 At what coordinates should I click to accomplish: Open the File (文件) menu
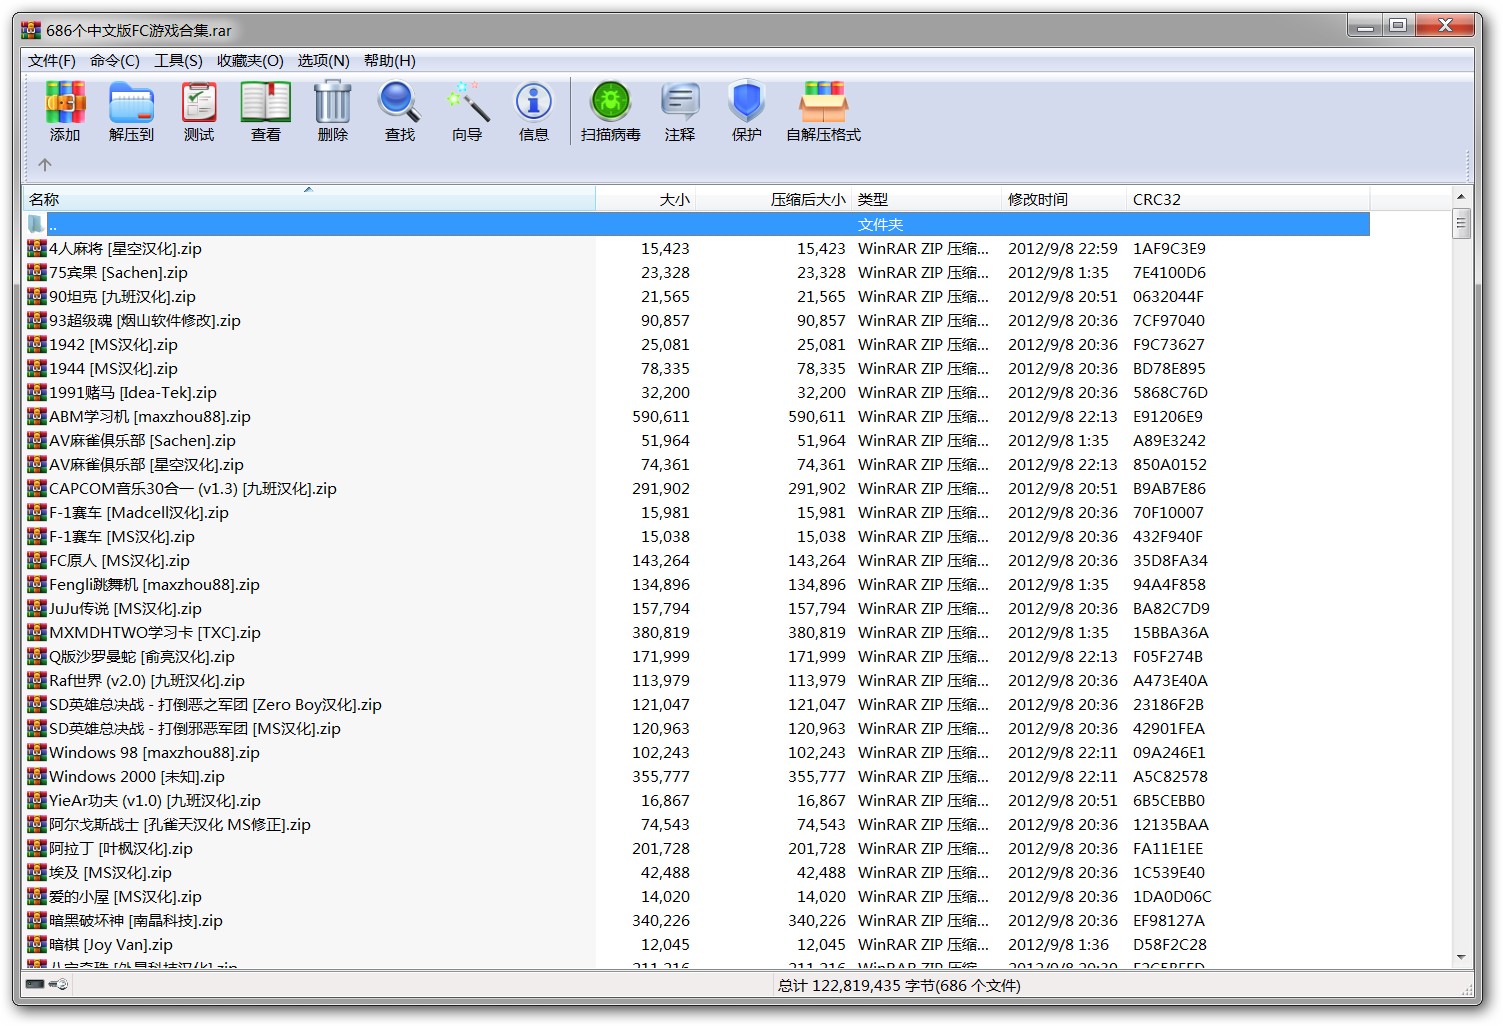[52, 61]
